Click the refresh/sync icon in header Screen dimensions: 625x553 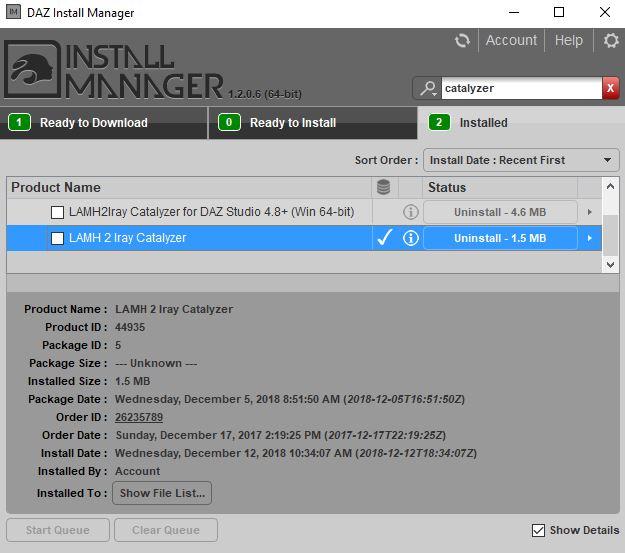(x=462, y=40)
